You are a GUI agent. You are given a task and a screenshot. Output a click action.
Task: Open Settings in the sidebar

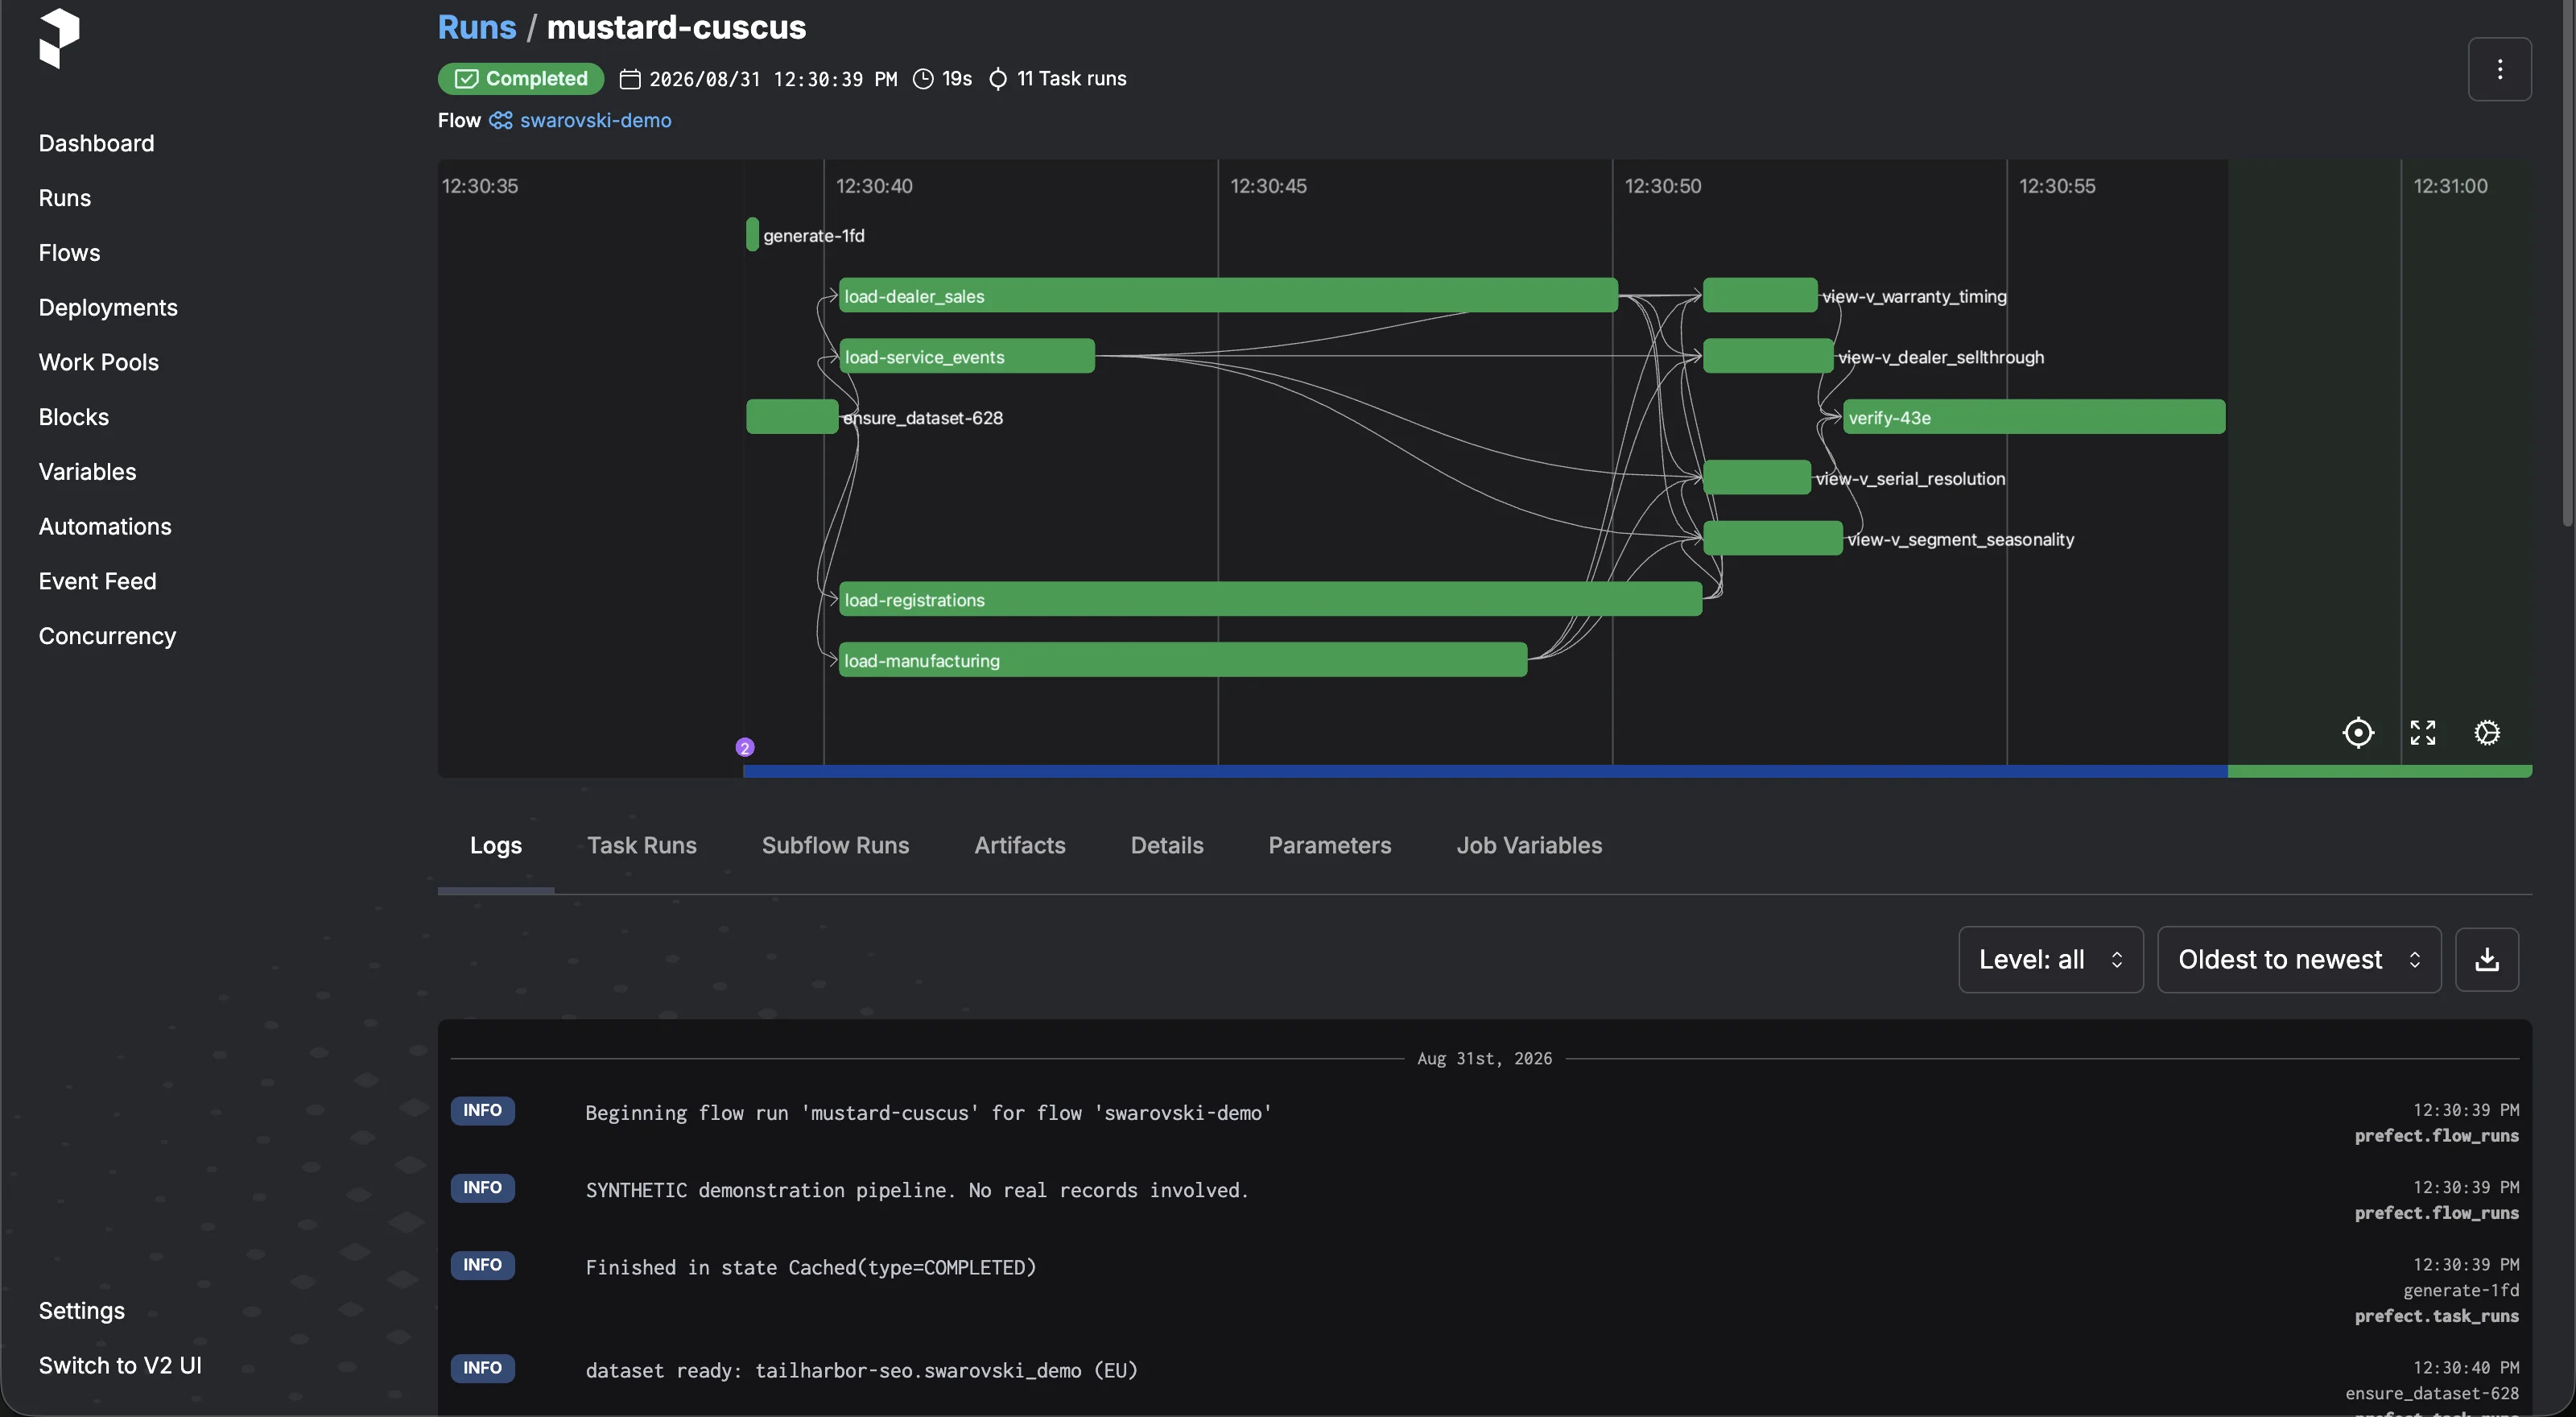81,1311
